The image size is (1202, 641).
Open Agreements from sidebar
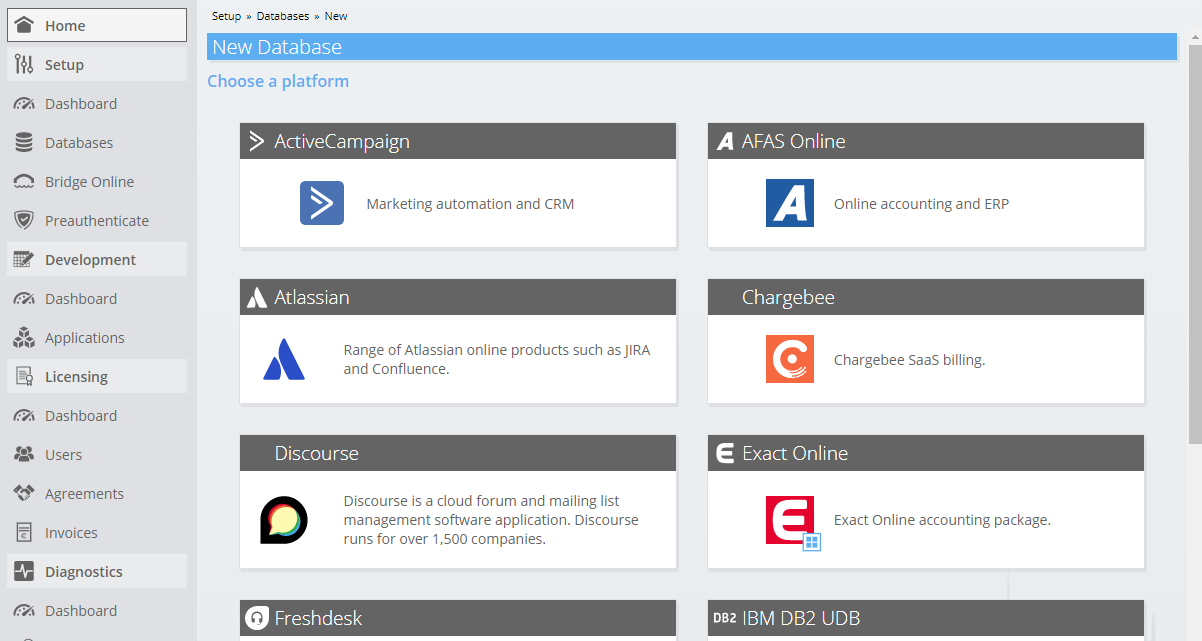97,494
